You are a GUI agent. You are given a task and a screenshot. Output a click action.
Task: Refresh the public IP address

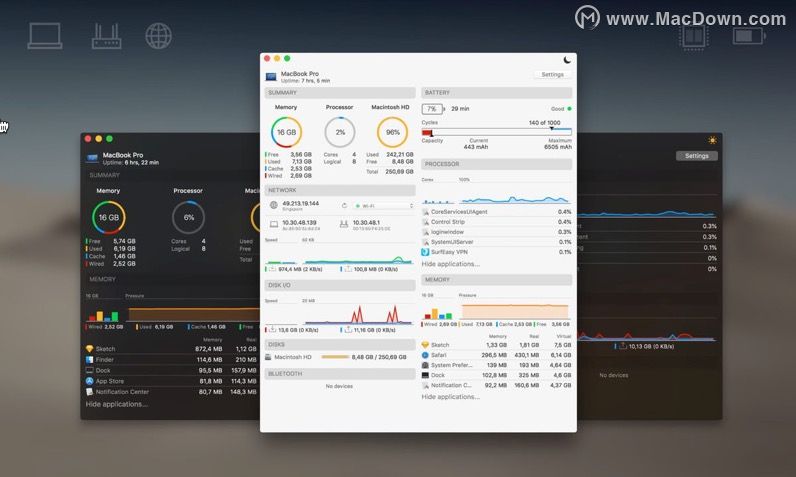344,206
